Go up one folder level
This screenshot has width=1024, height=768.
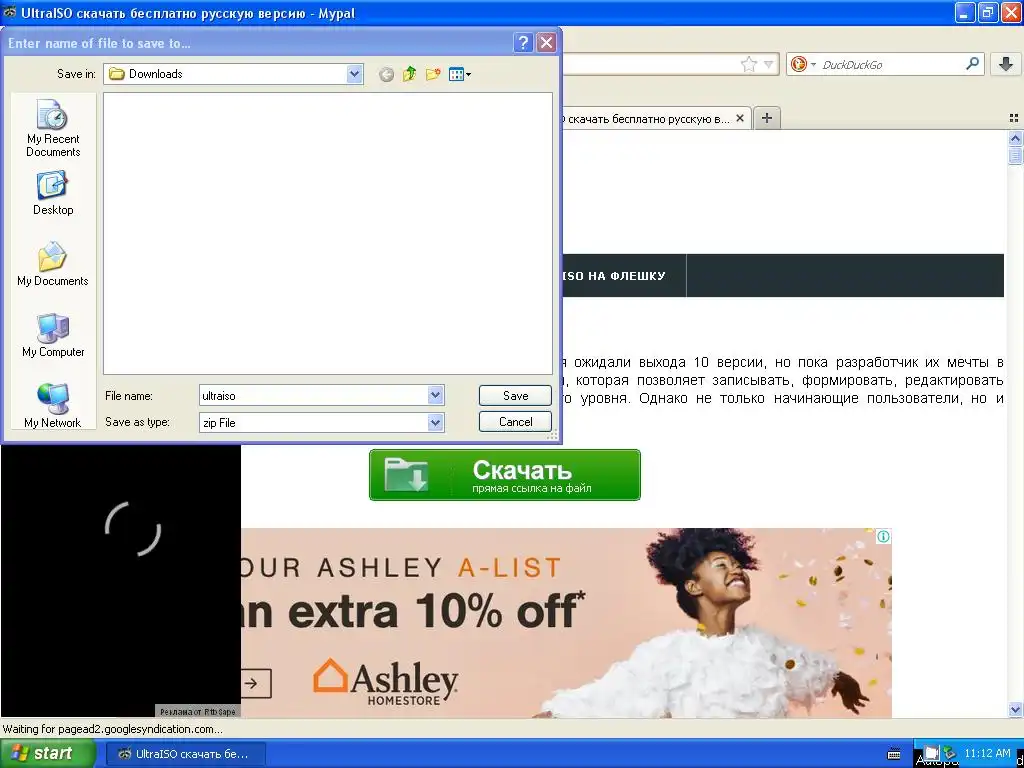coord(409,74)
